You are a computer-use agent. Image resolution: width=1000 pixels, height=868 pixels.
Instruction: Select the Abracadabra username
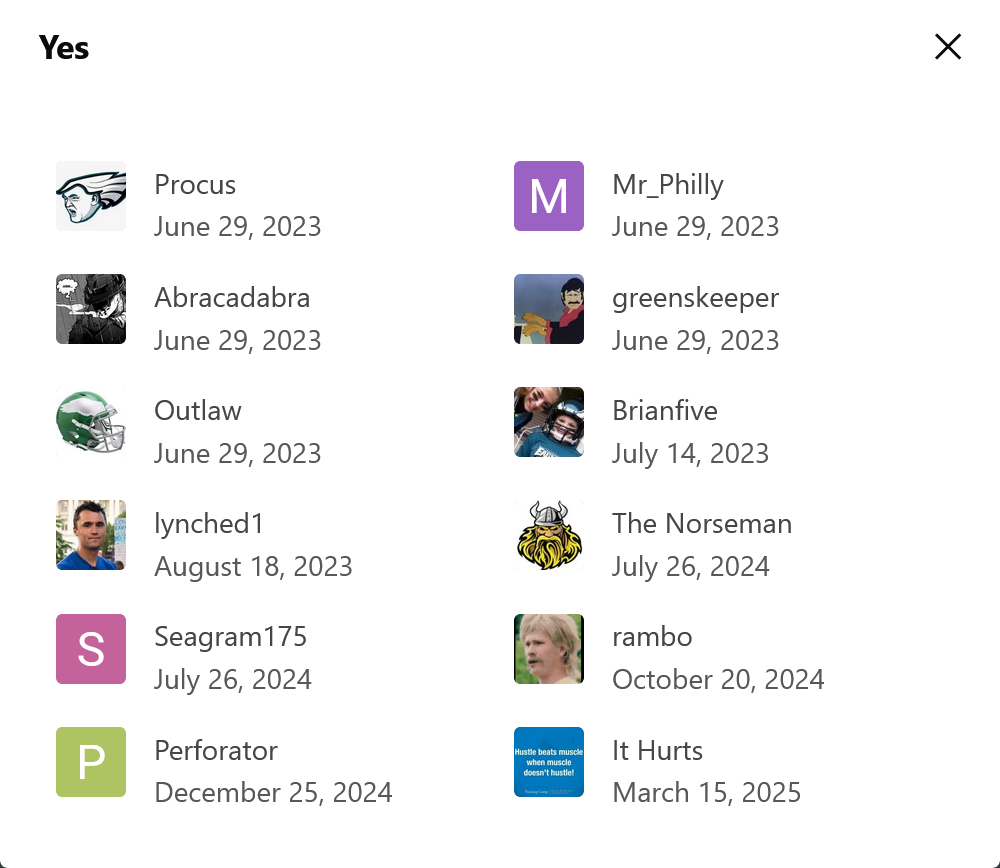232,298
